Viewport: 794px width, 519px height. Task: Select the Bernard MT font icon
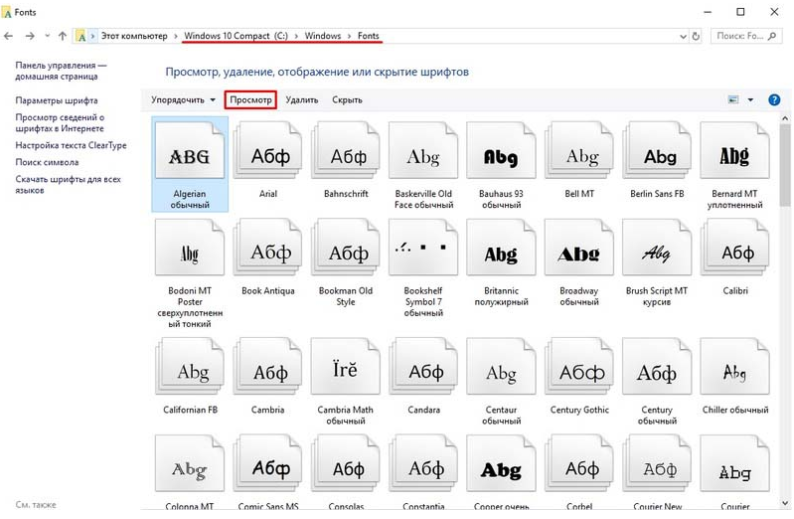click(x=735, y=150)
